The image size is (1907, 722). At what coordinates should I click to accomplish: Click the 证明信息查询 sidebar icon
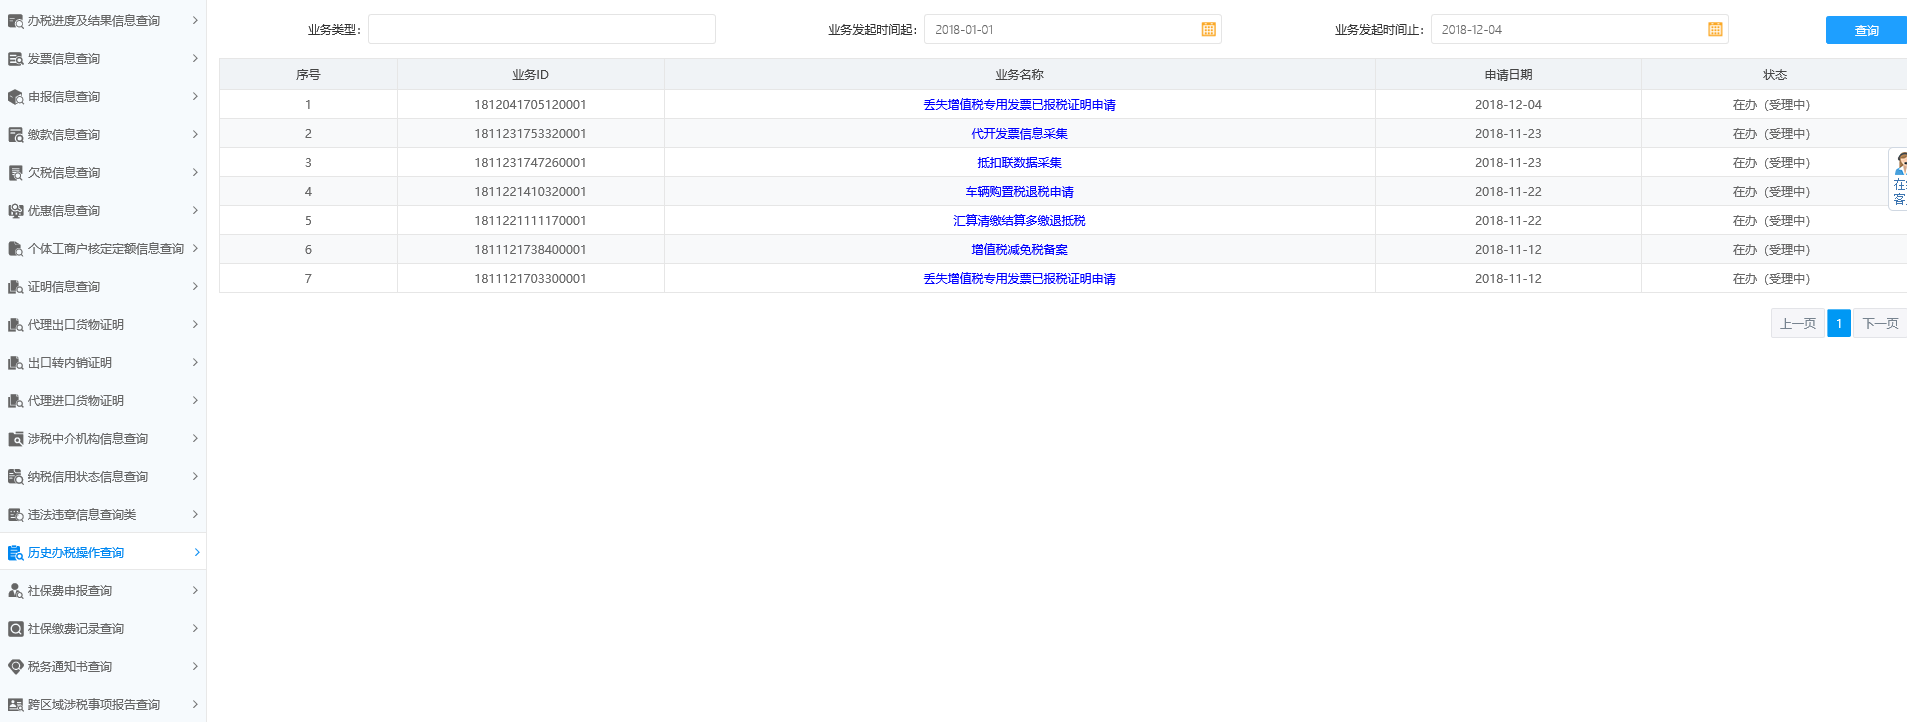(x=15, y=287)
